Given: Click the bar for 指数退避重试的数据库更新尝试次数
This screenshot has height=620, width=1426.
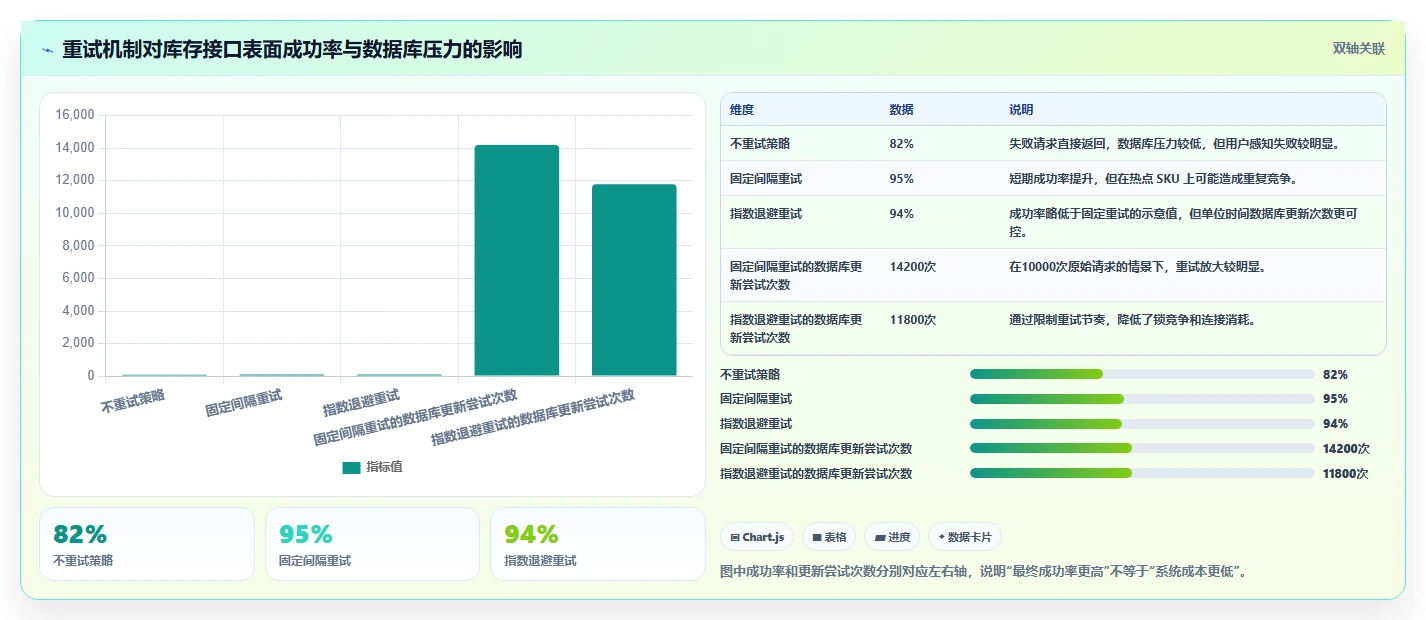Looking at the screenshot, I should coord(634,280).
